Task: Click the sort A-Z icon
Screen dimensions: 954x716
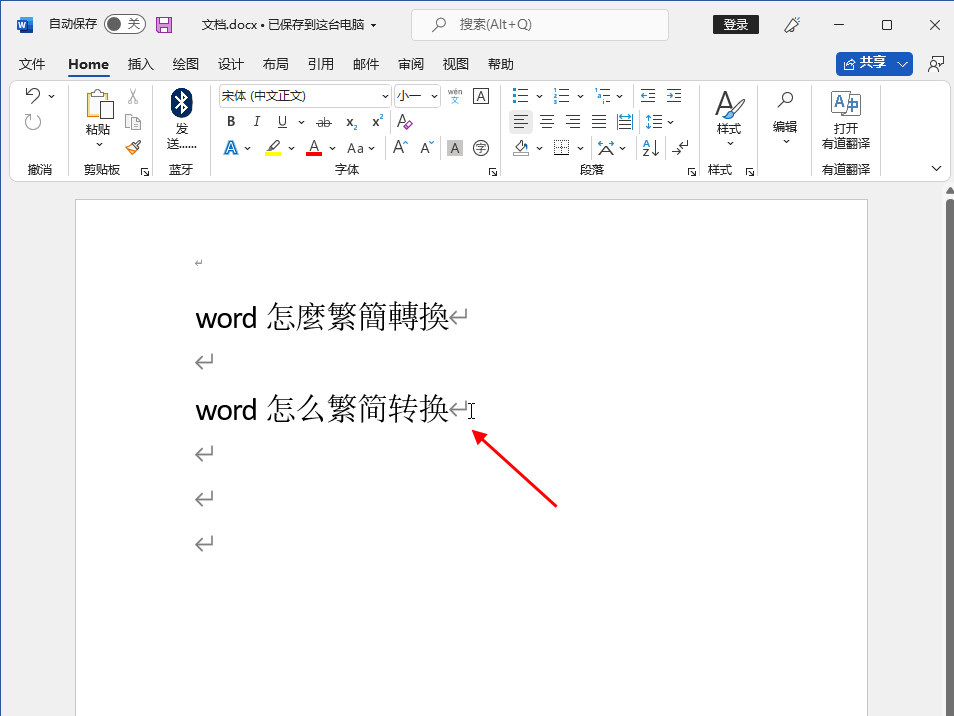Action: [650, 148]
